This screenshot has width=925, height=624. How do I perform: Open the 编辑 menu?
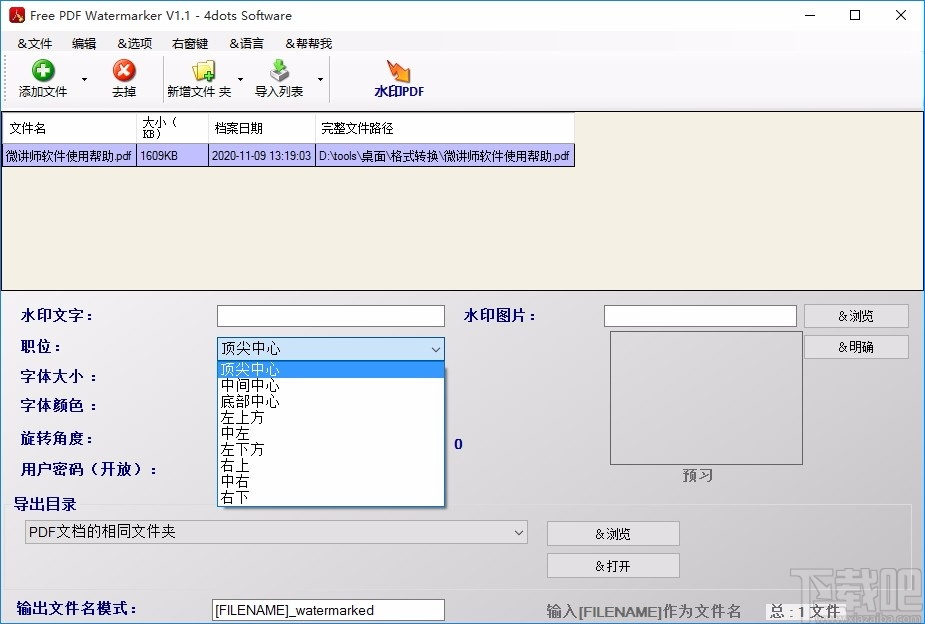[84, 44]
